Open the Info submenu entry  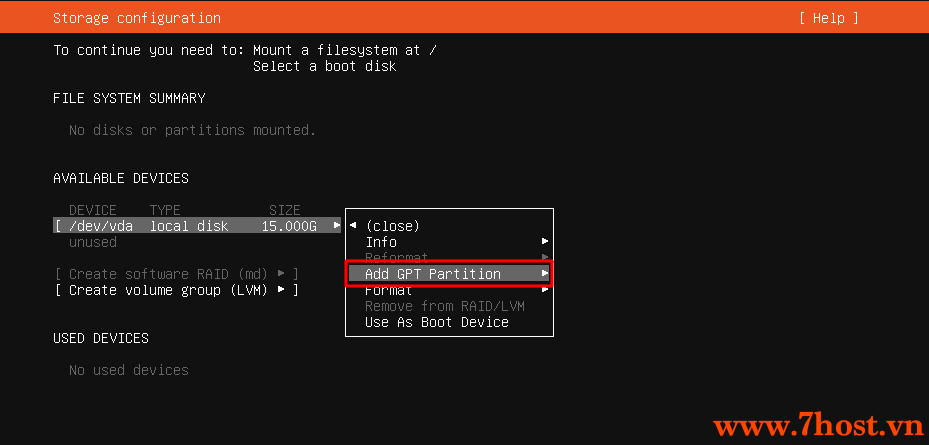pyautogui.click(x=381, y=242)
